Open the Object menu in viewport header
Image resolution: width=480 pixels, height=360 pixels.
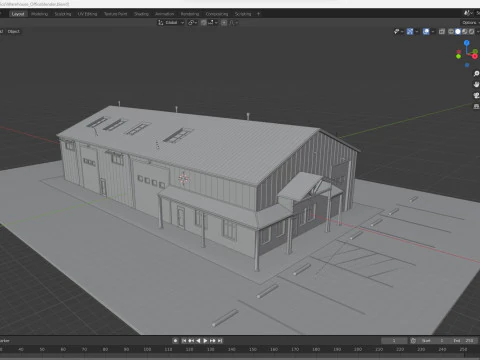14,31
